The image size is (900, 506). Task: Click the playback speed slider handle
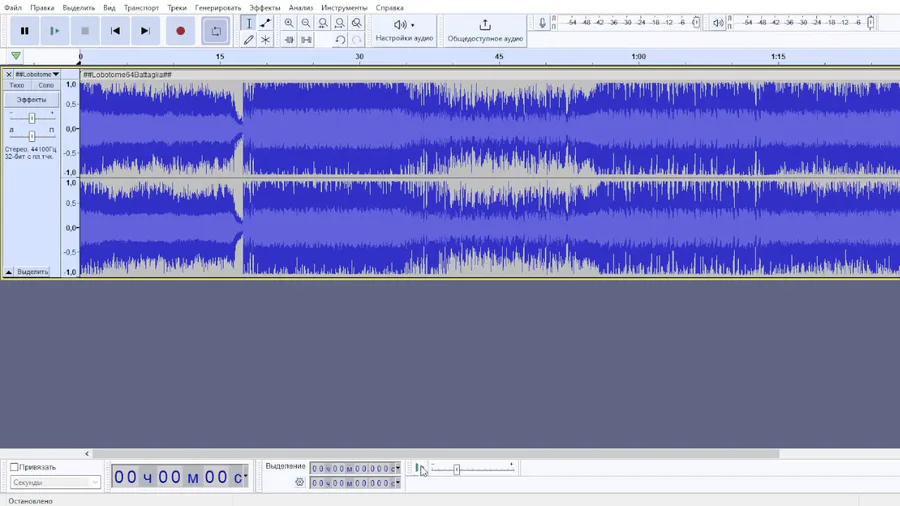point(457,469)
